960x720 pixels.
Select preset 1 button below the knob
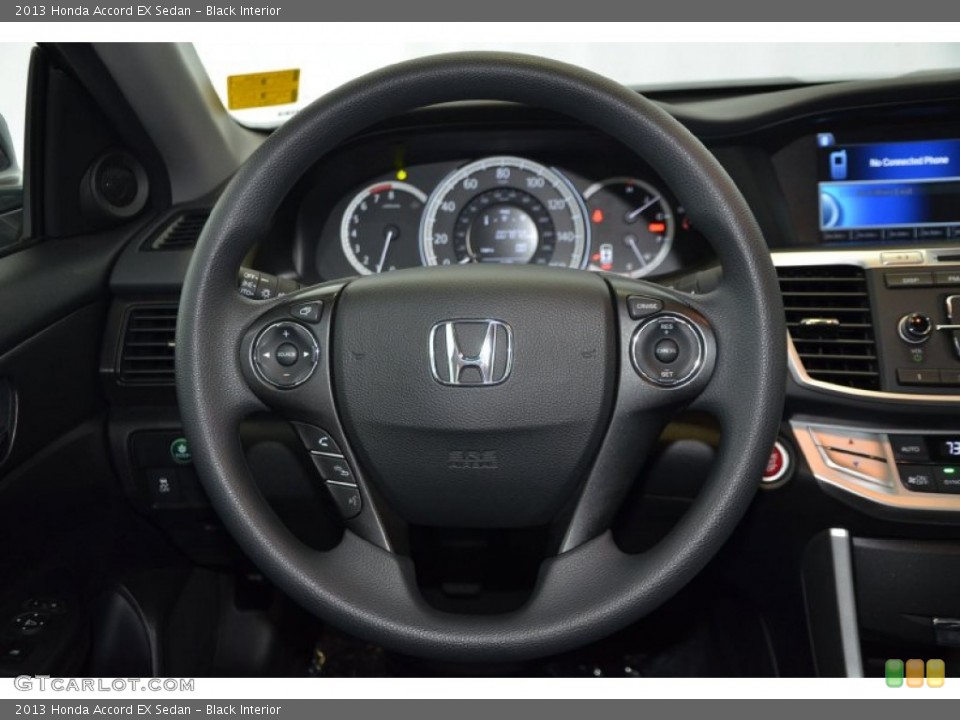pyautogui.click(x=917, y=376)
